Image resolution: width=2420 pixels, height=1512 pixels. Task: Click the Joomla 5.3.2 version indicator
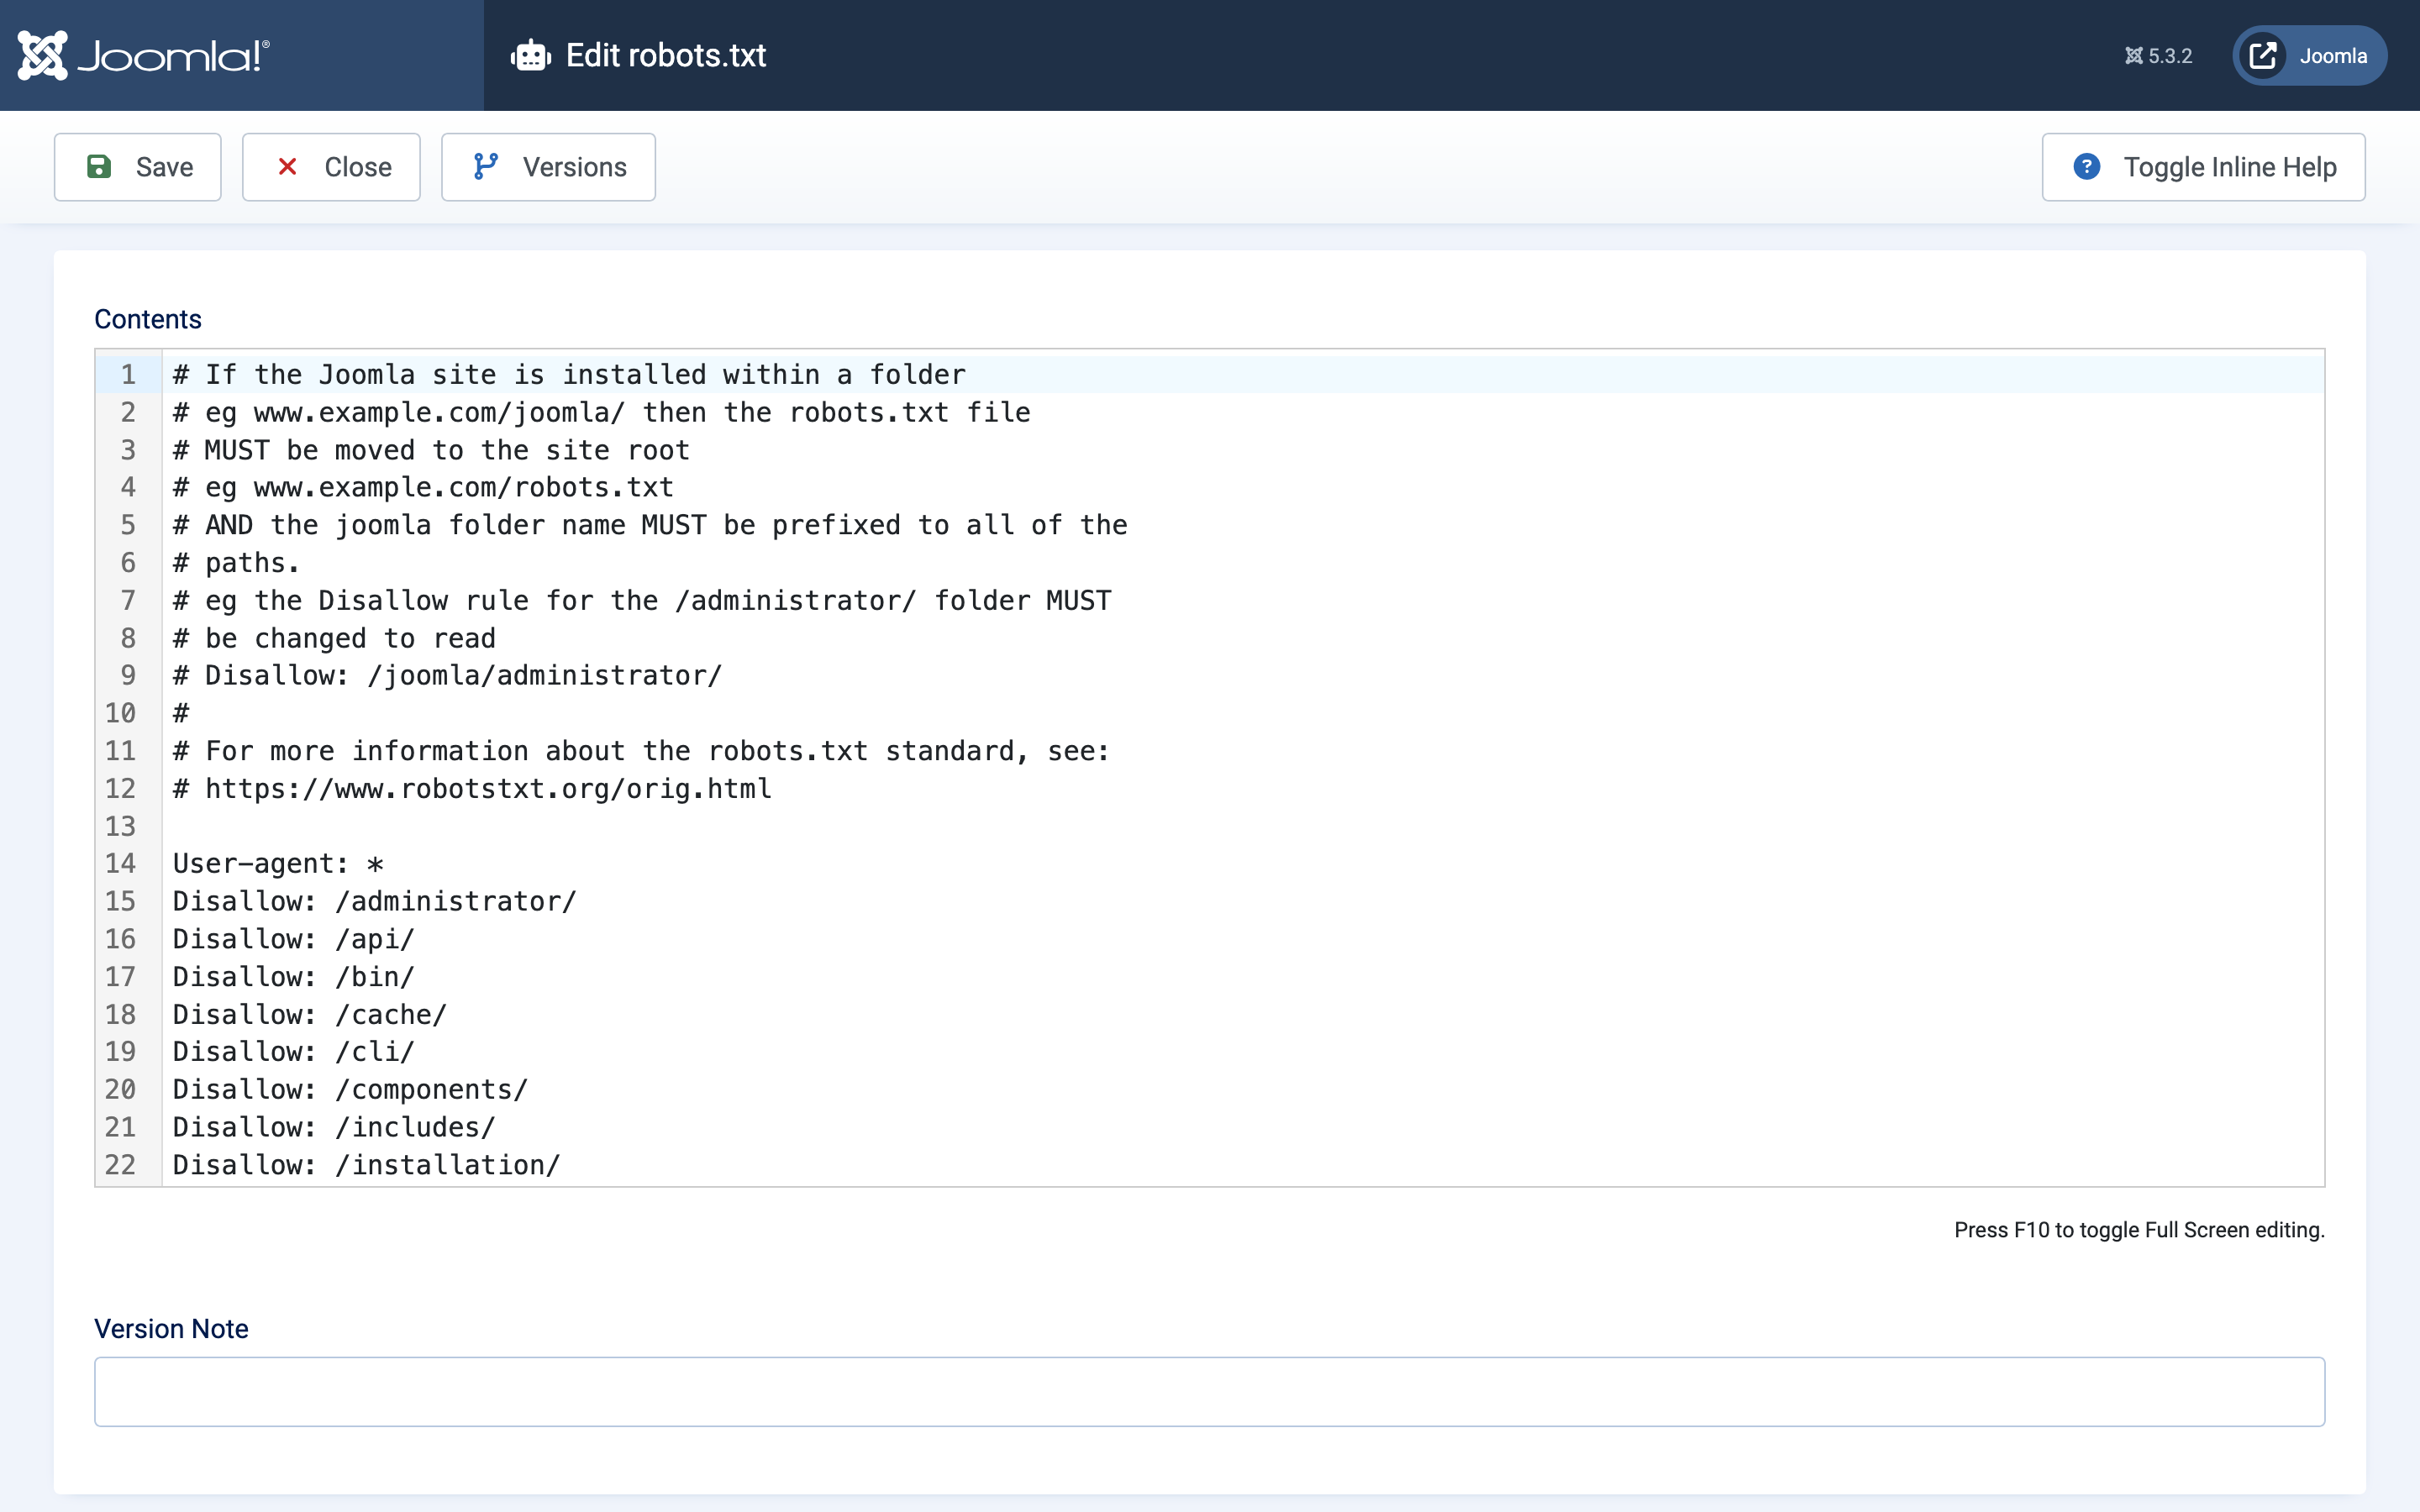[x=2158, y=56]
